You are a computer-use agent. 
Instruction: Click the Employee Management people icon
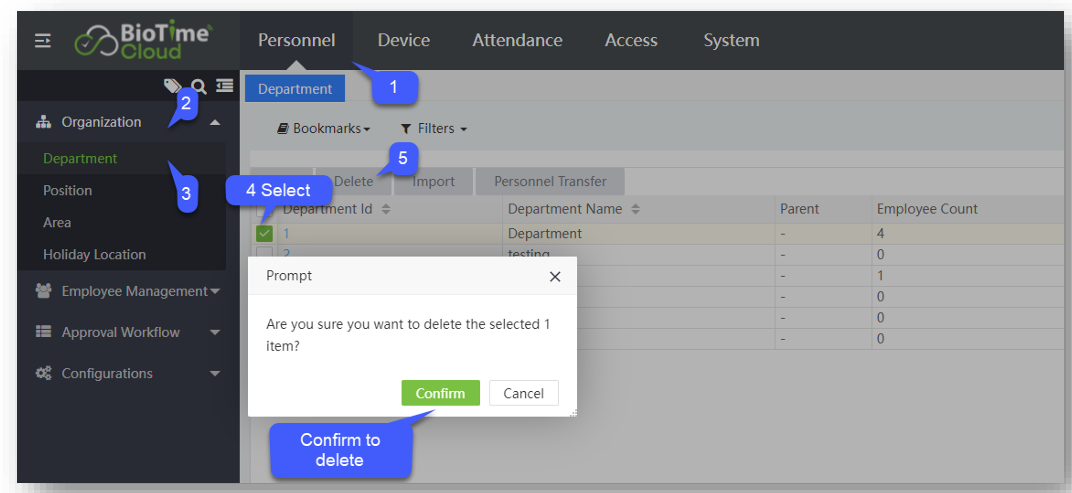click(43, 292)
